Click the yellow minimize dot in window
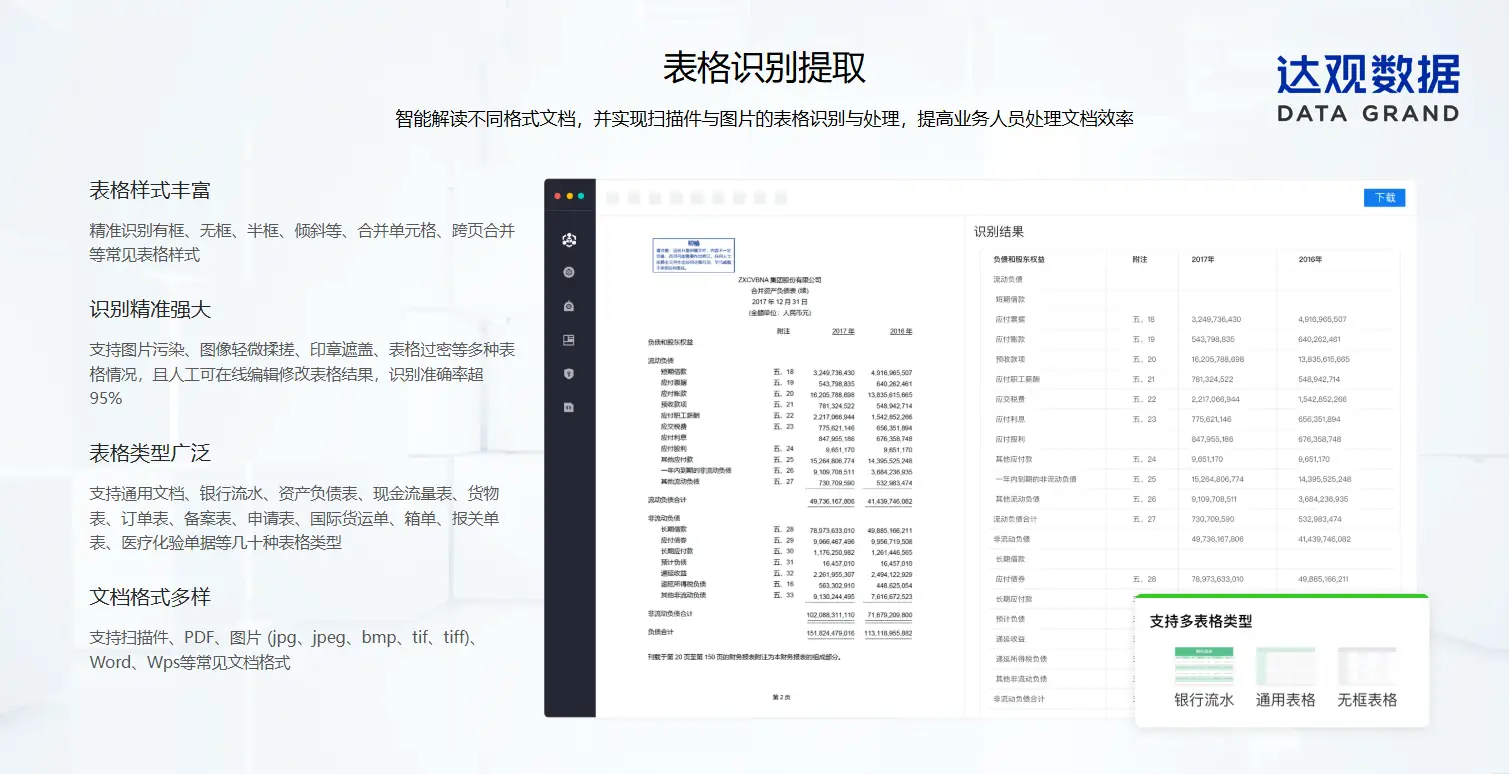 [x=570, y=196]
